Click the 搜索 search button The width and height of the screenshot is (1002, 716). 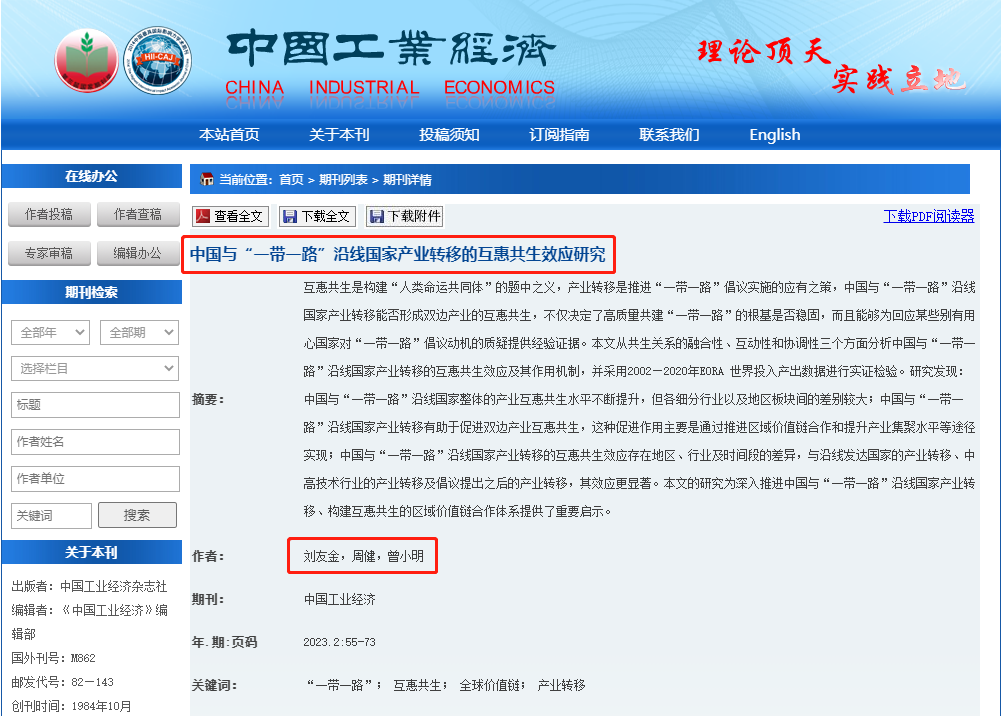(x=137, y=515)
